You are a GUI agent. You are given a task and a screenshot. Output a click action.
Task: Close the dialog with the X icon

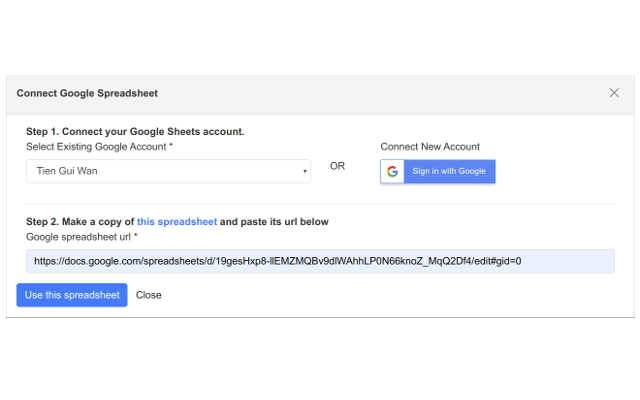pyautogui.click(x=614, y=93)
